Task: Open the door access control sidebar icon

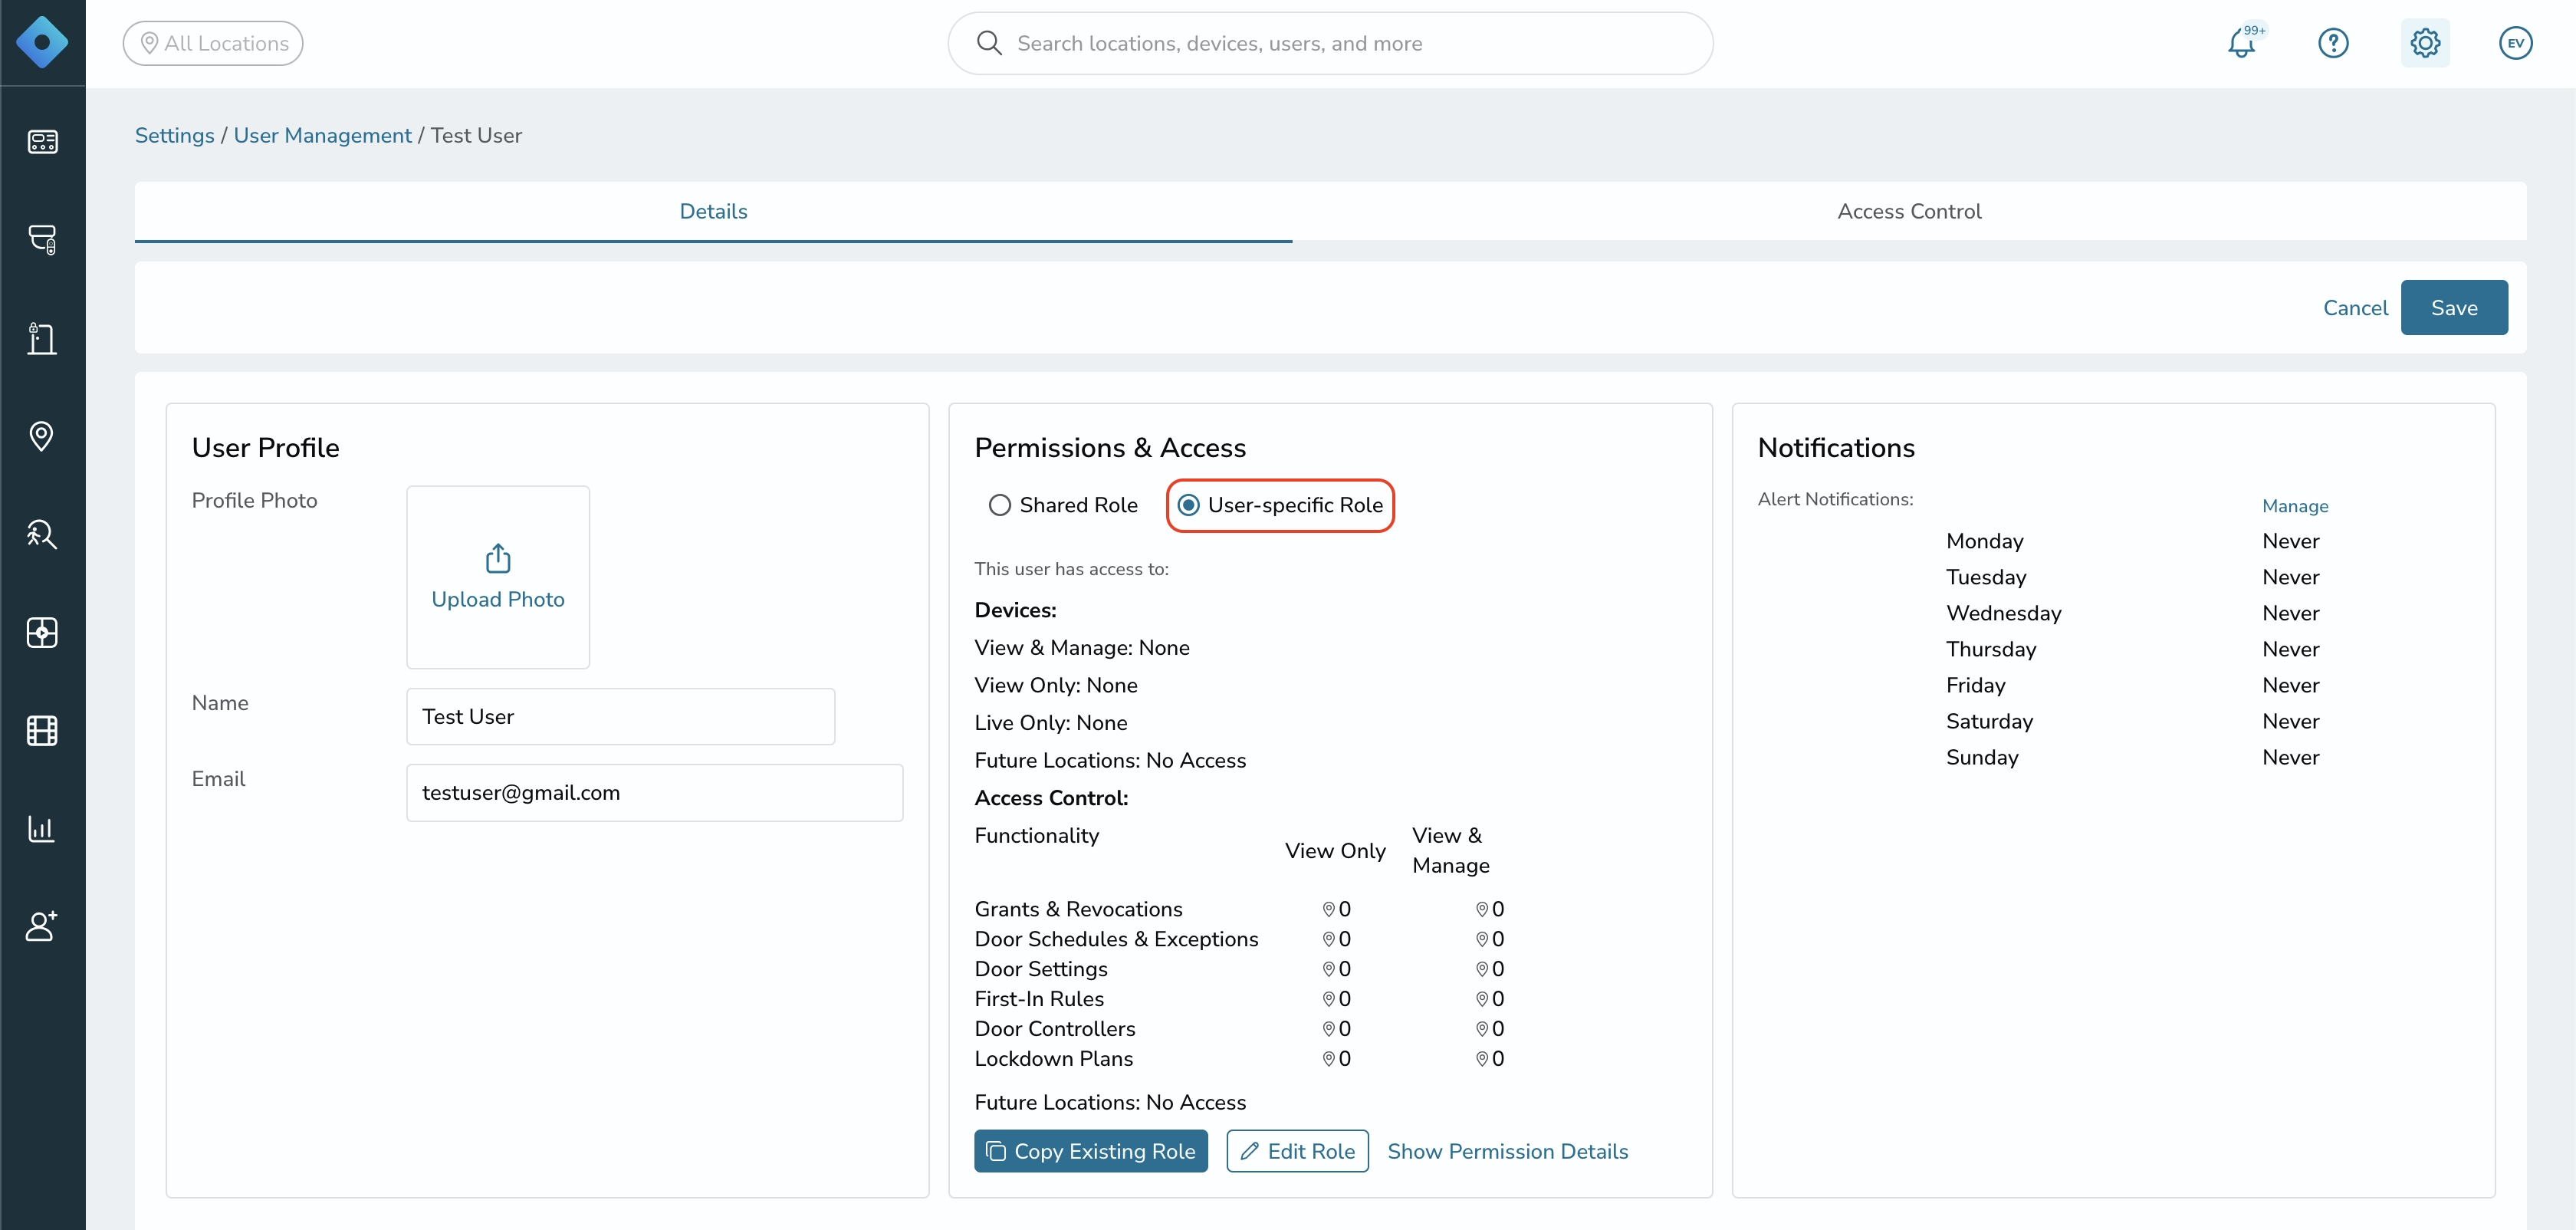Action: 42,338
